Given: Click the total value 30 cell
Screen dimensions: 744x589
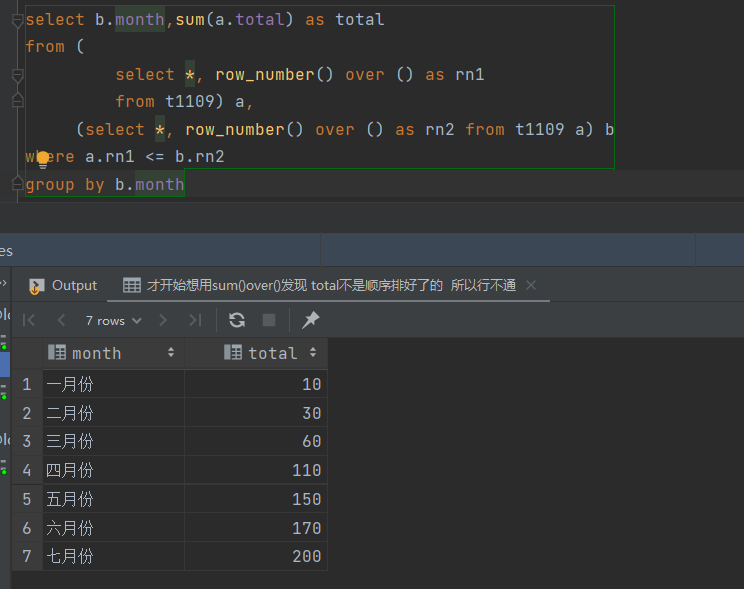Looking at the screenshot, I should tap(256, 413).
